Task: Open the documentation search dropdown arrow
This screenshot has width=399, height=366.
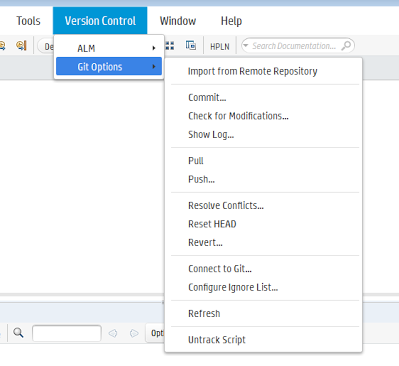Action: pyautogui.click(x=246, y=46)
